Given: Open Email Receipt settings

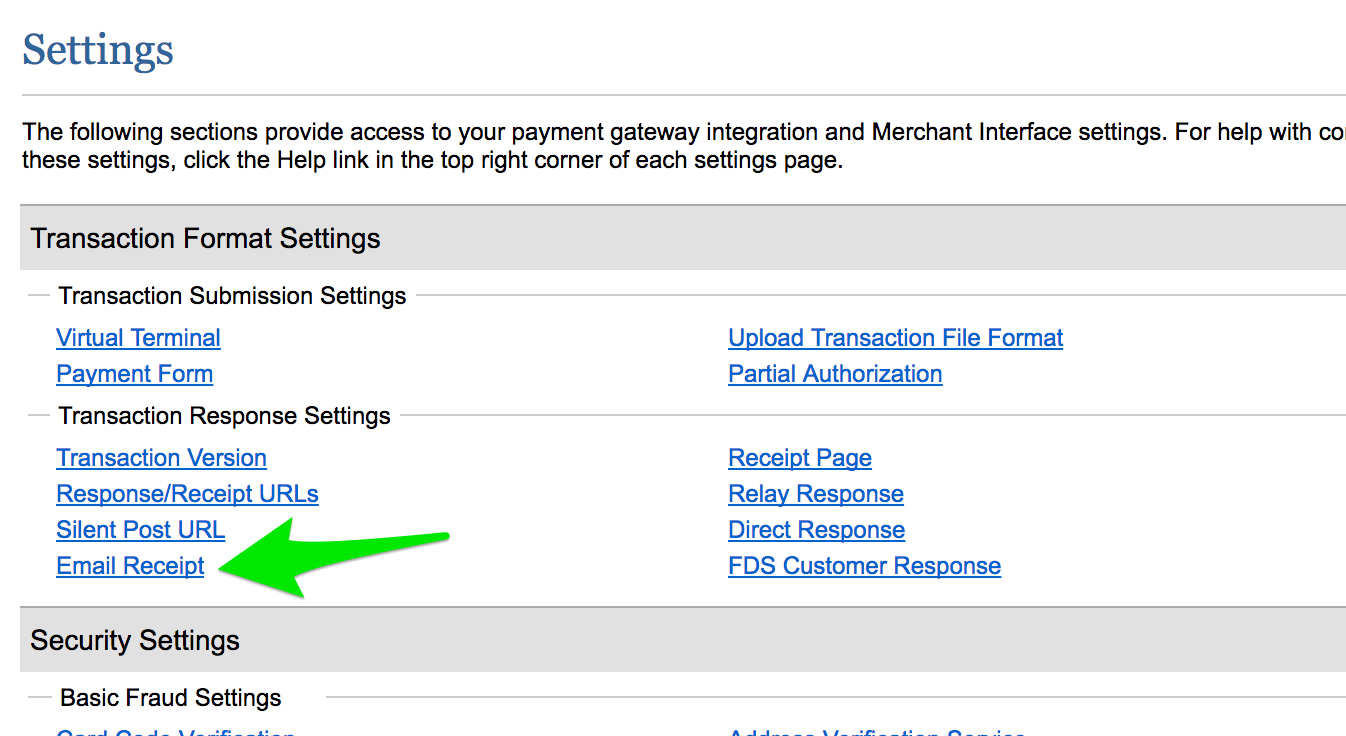Looking at the screenshot, I should click(130, 565).
